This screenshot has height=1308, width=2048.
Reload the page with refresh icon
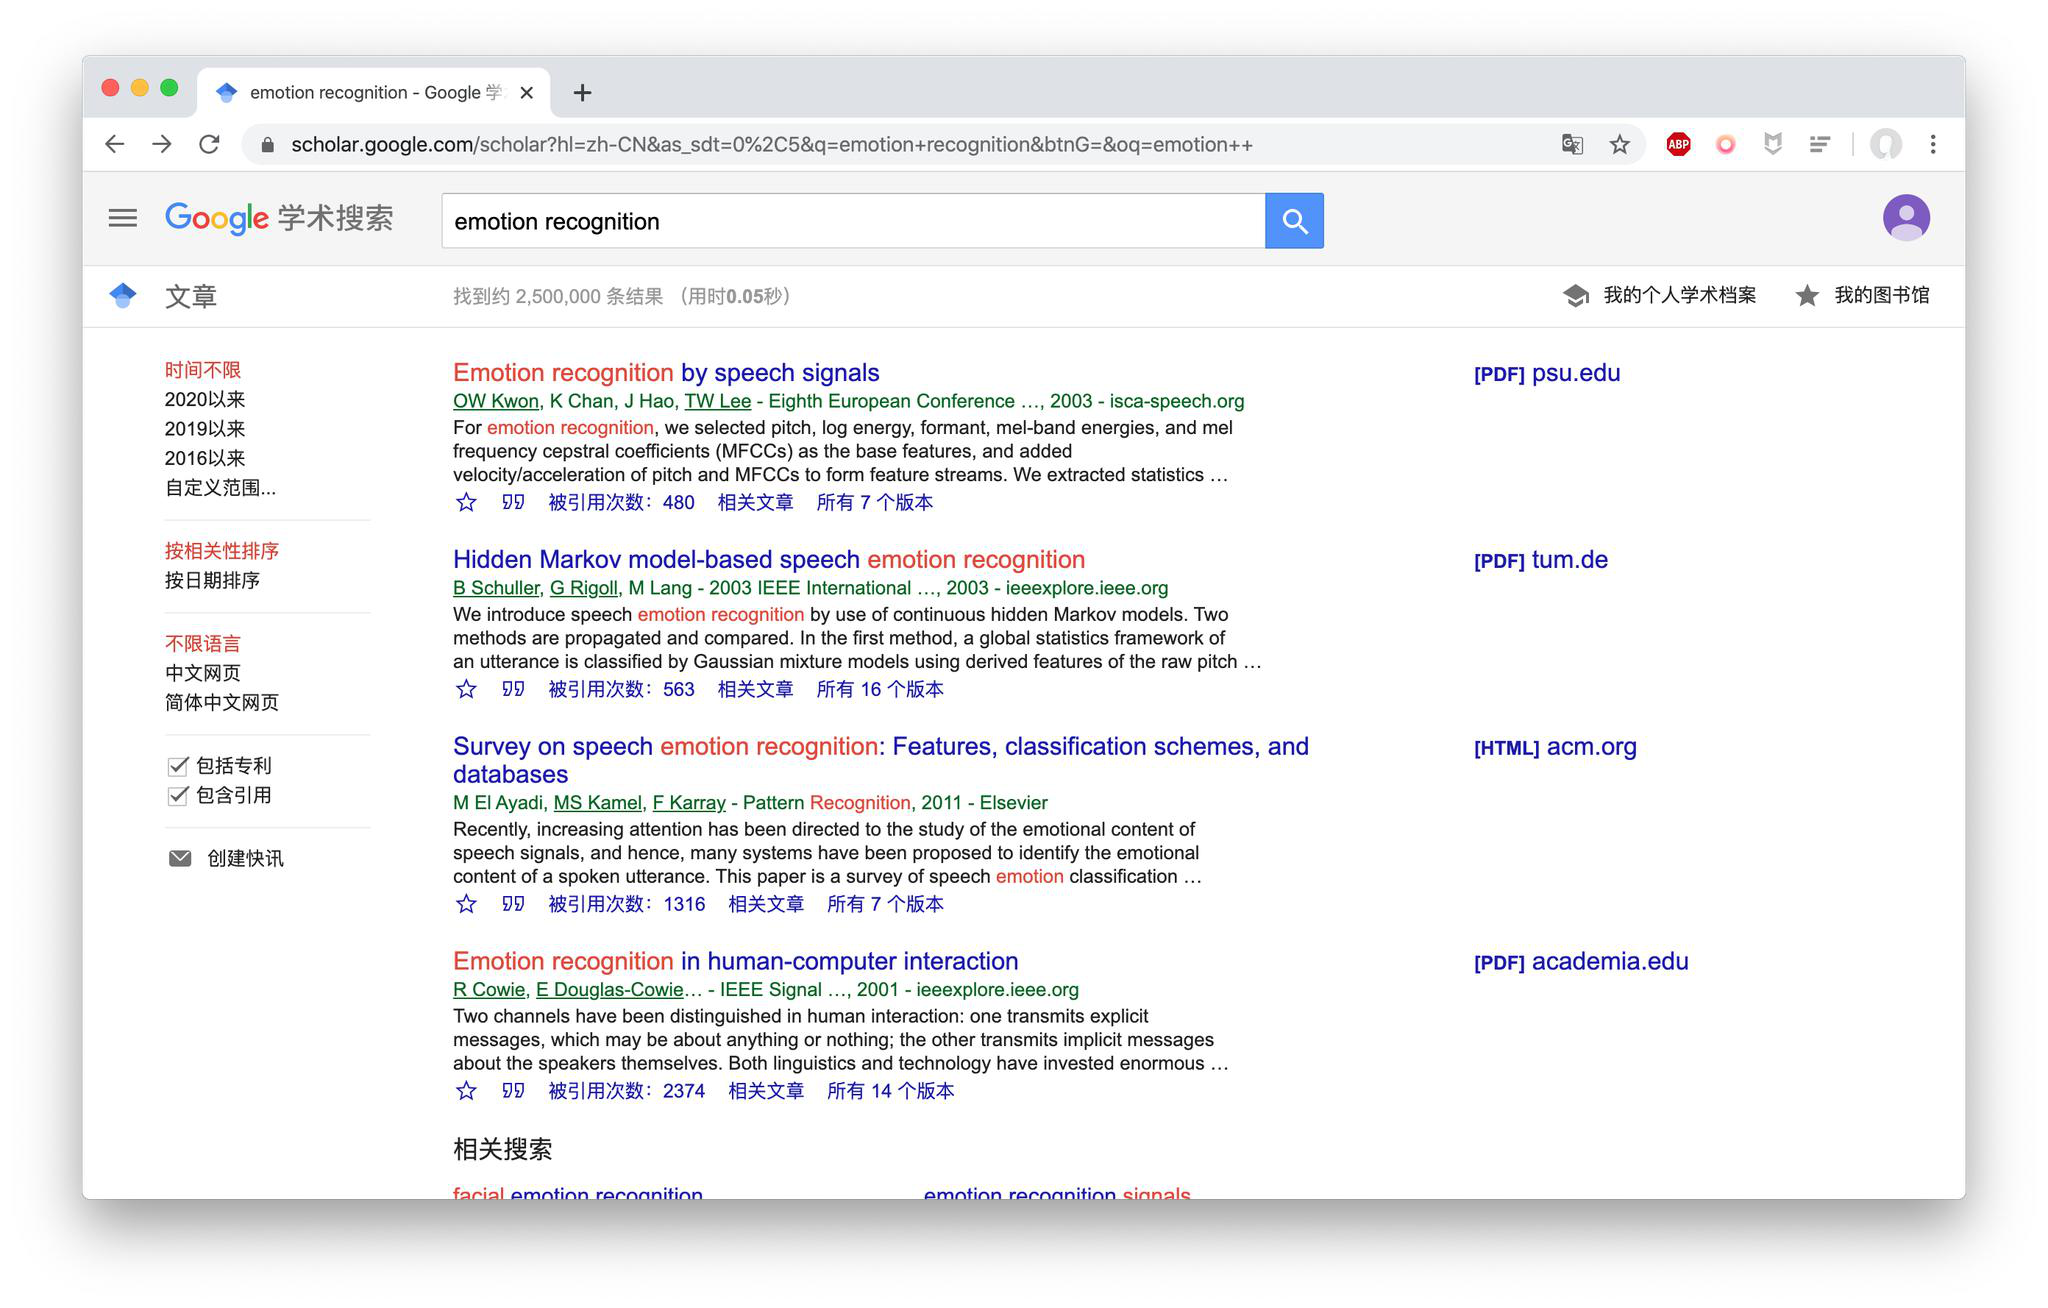point(209,144)
